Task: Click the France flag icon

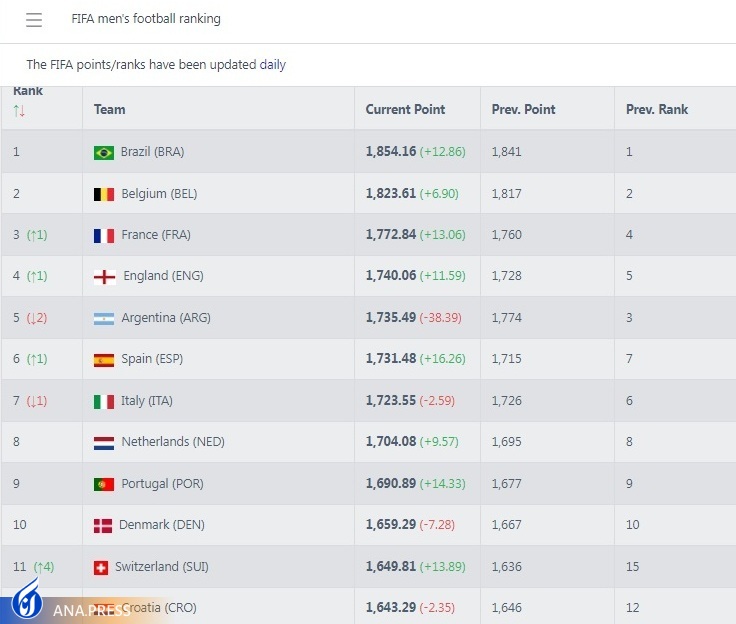Action: 103,236
